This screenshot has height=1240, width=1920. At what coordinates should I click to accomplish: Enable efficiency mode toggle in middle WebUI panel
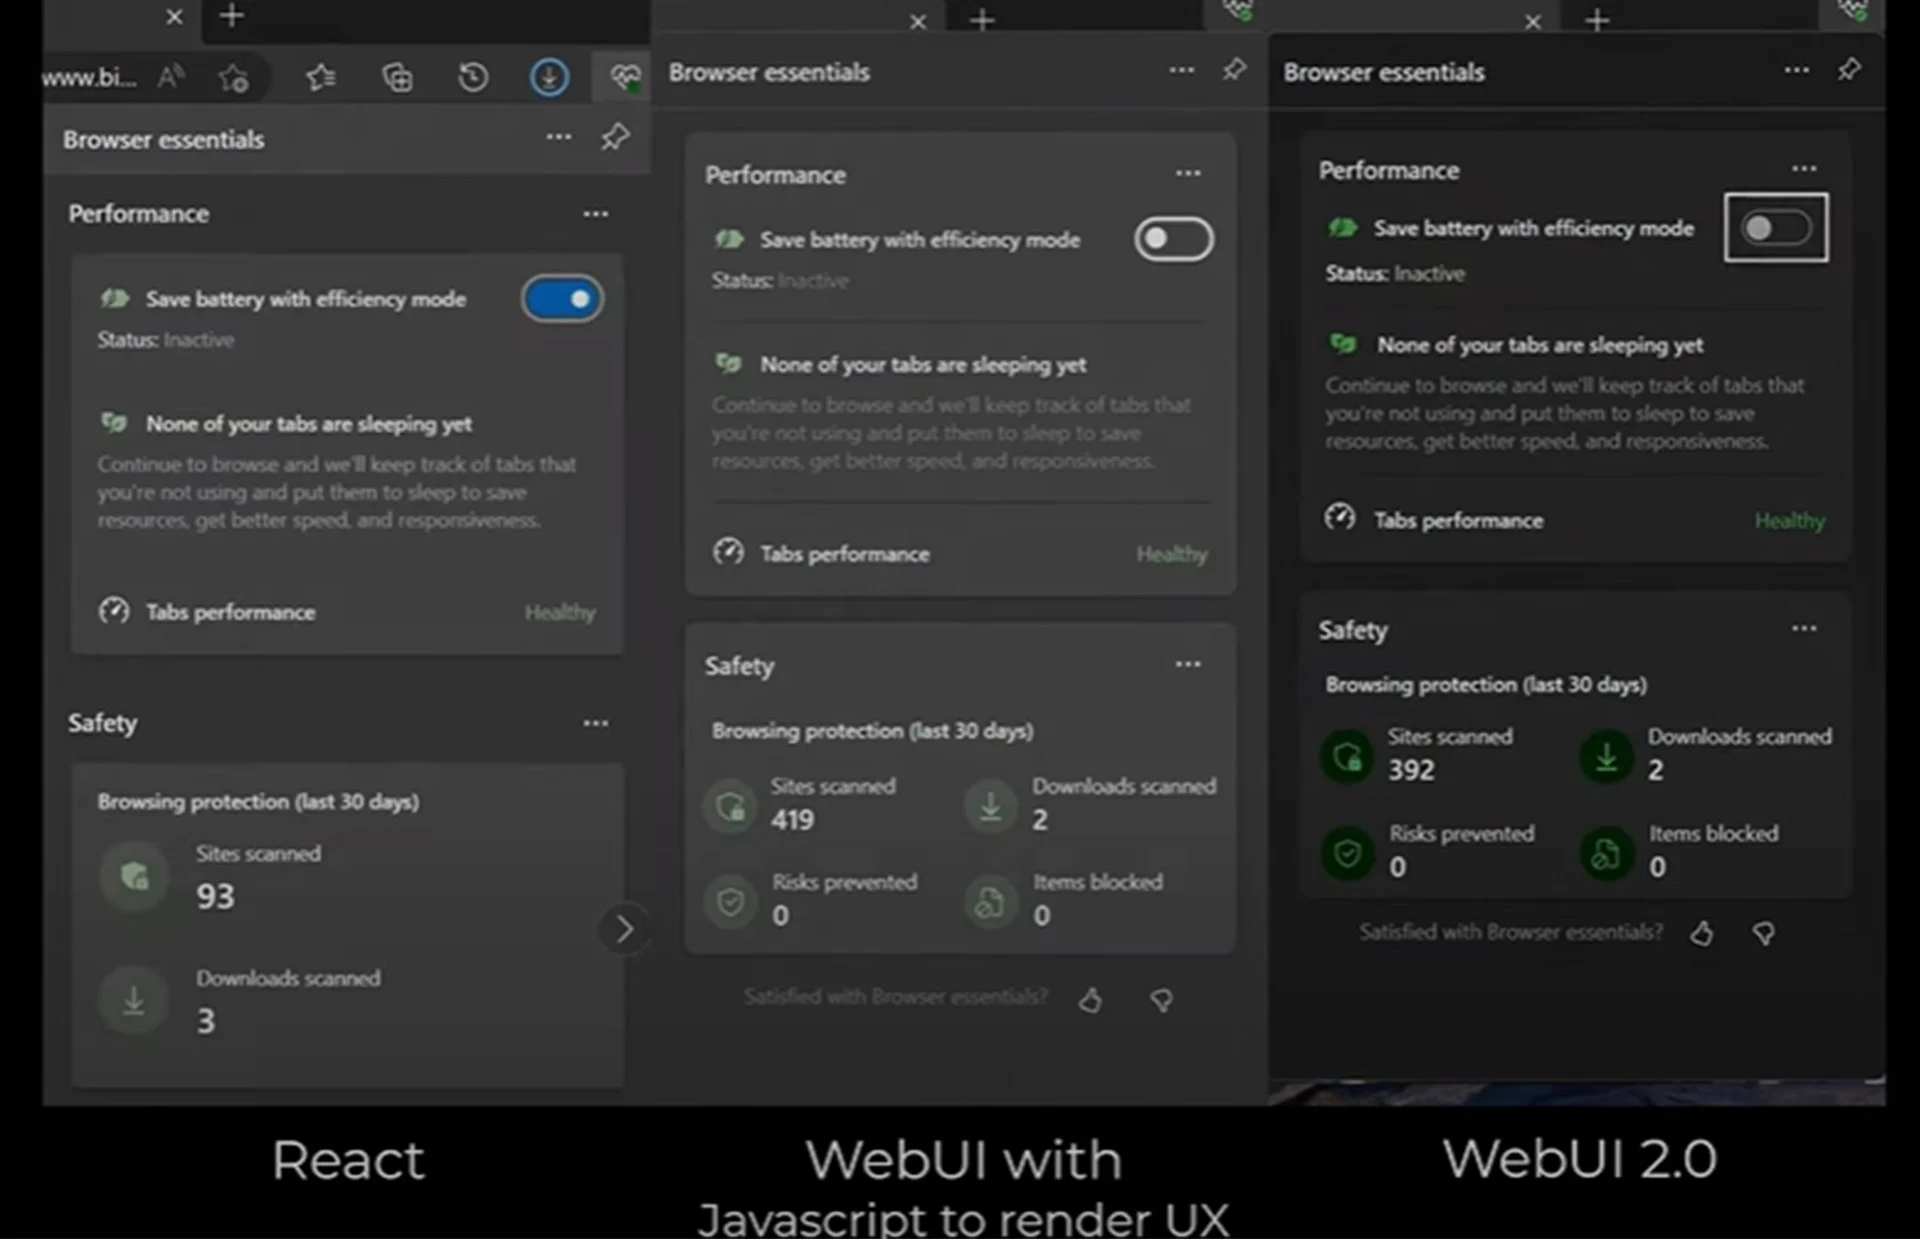coord(1174,238)
